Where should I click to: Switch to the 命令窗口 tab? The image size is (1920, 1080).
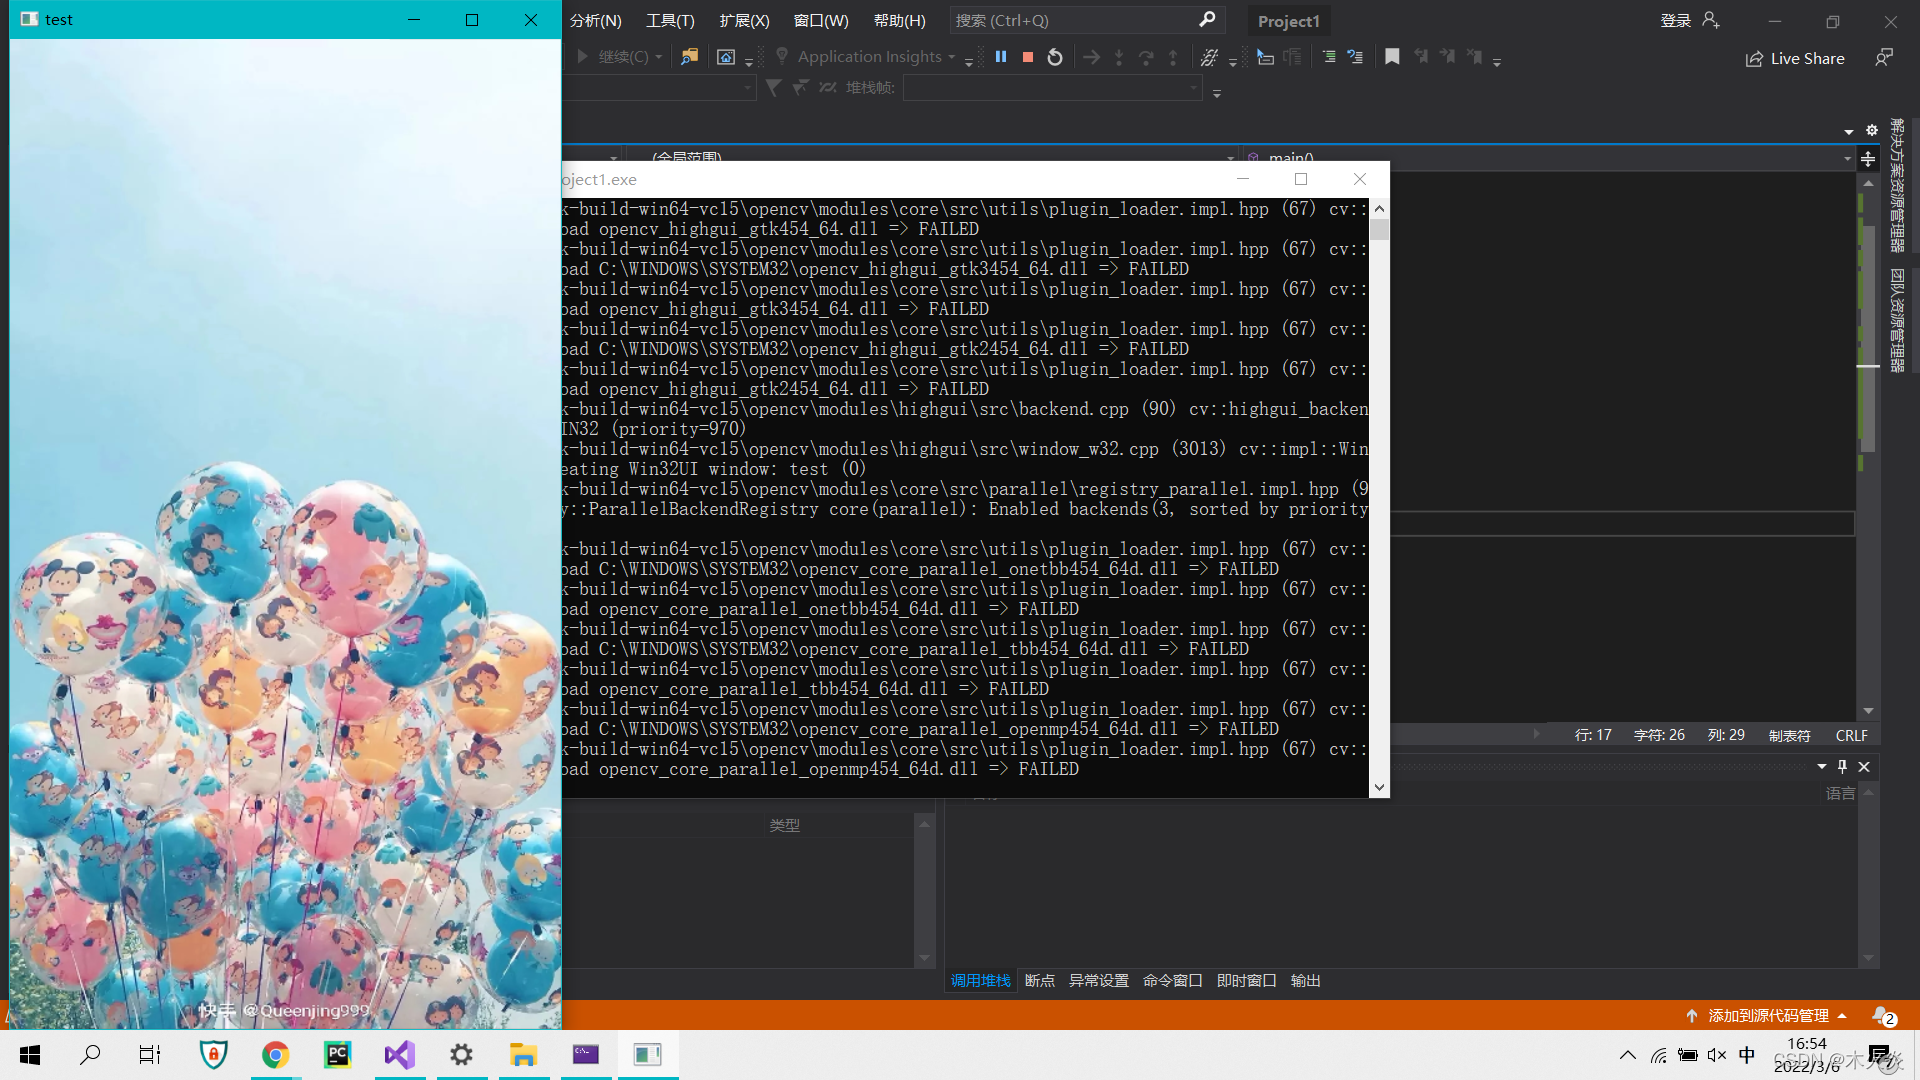1173,980
